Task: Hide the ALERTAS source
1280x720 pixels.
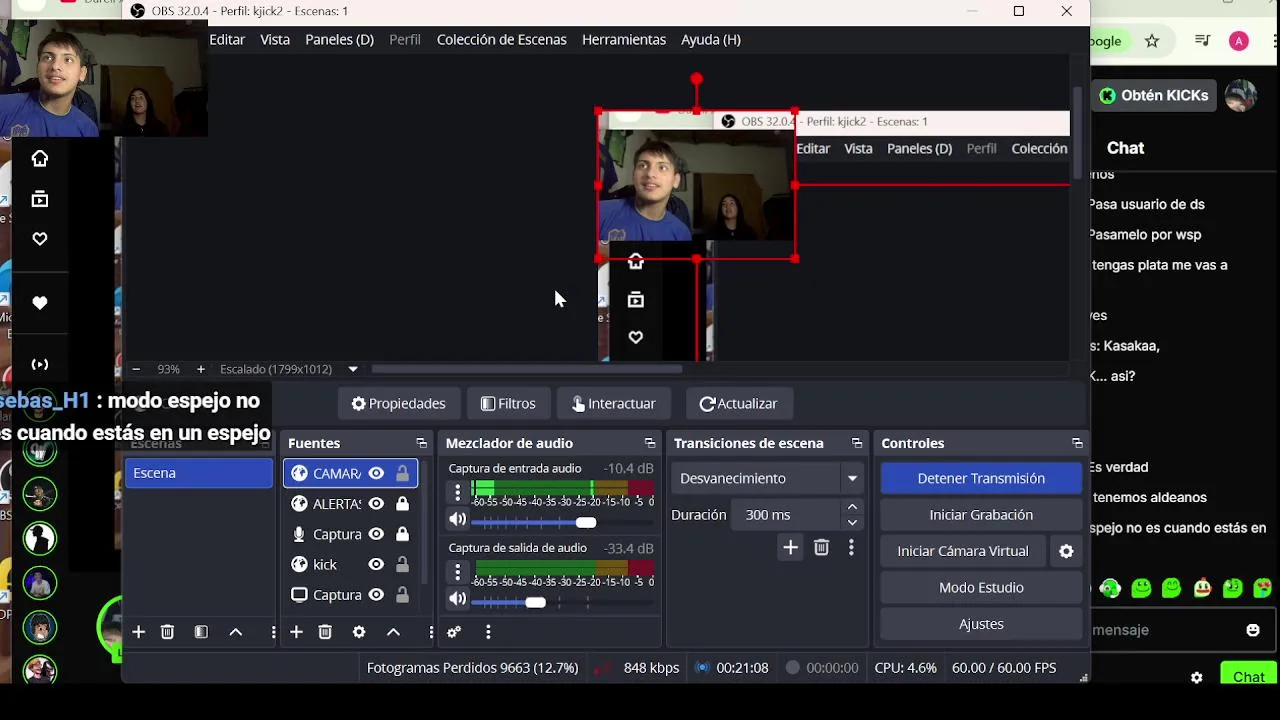Action: pos(376,504)
